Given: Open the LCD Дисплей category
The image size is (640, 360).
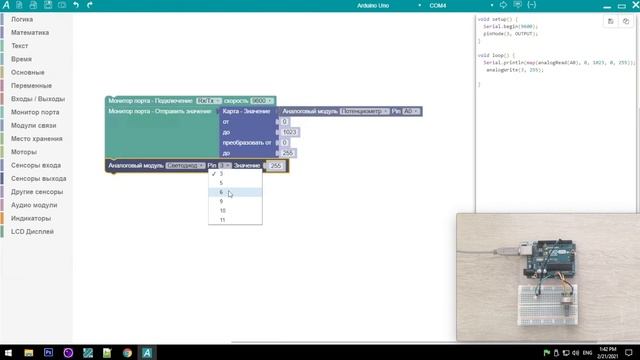Looking at the screenshot, I should 32,231.
